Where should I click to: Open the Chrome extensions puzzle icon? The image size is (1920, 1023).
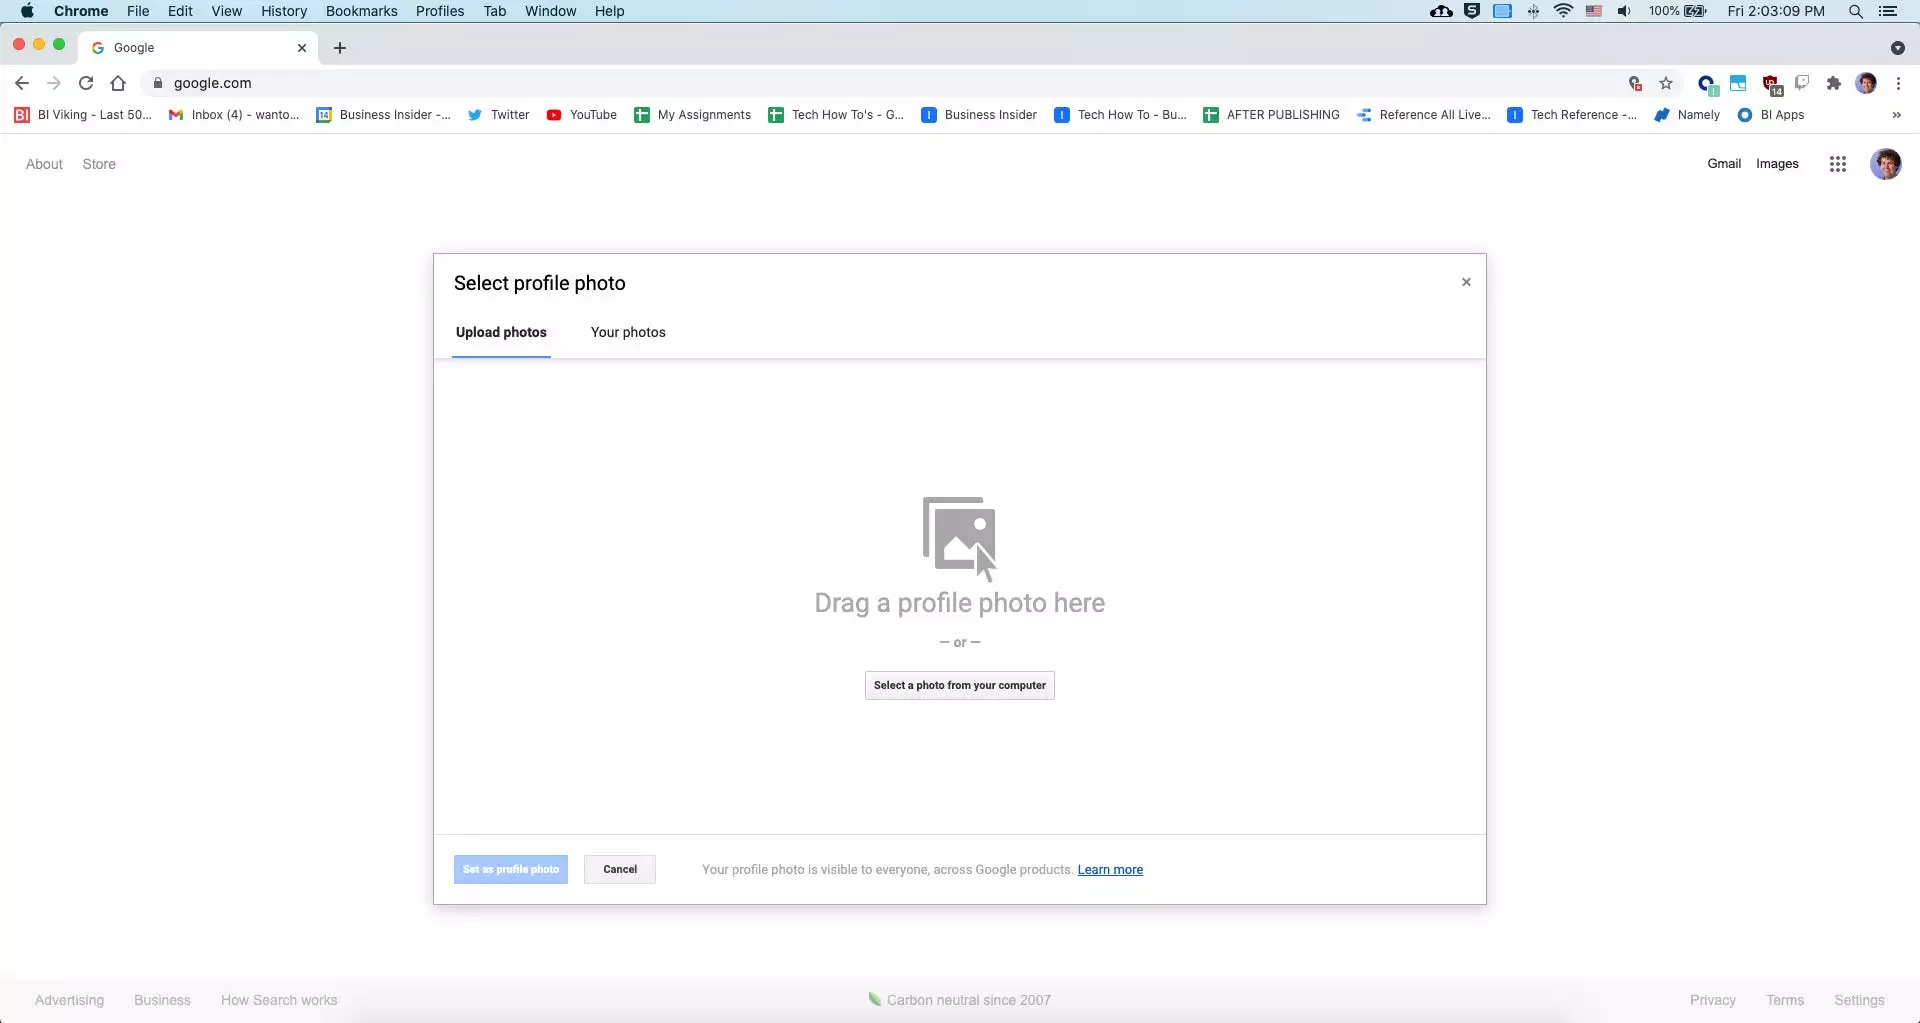coord(1833,83)
